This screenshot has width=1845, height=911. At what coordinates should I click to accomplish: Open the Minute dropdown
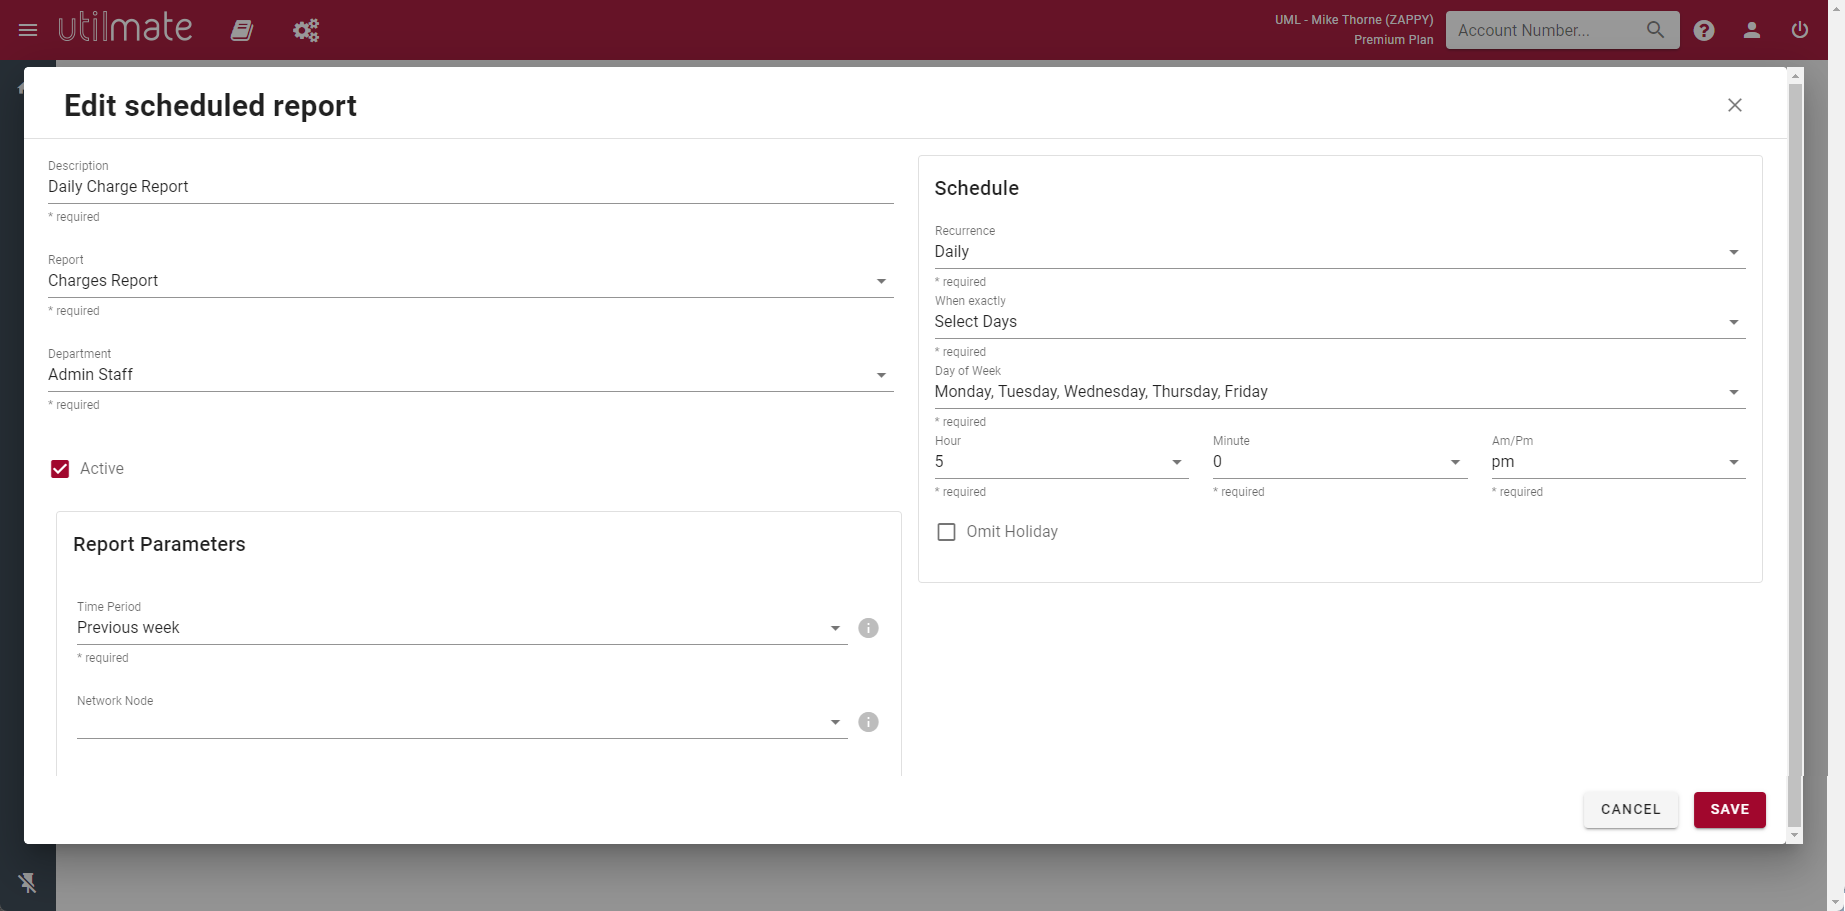pyautogui.click(x=1340, y=462)
